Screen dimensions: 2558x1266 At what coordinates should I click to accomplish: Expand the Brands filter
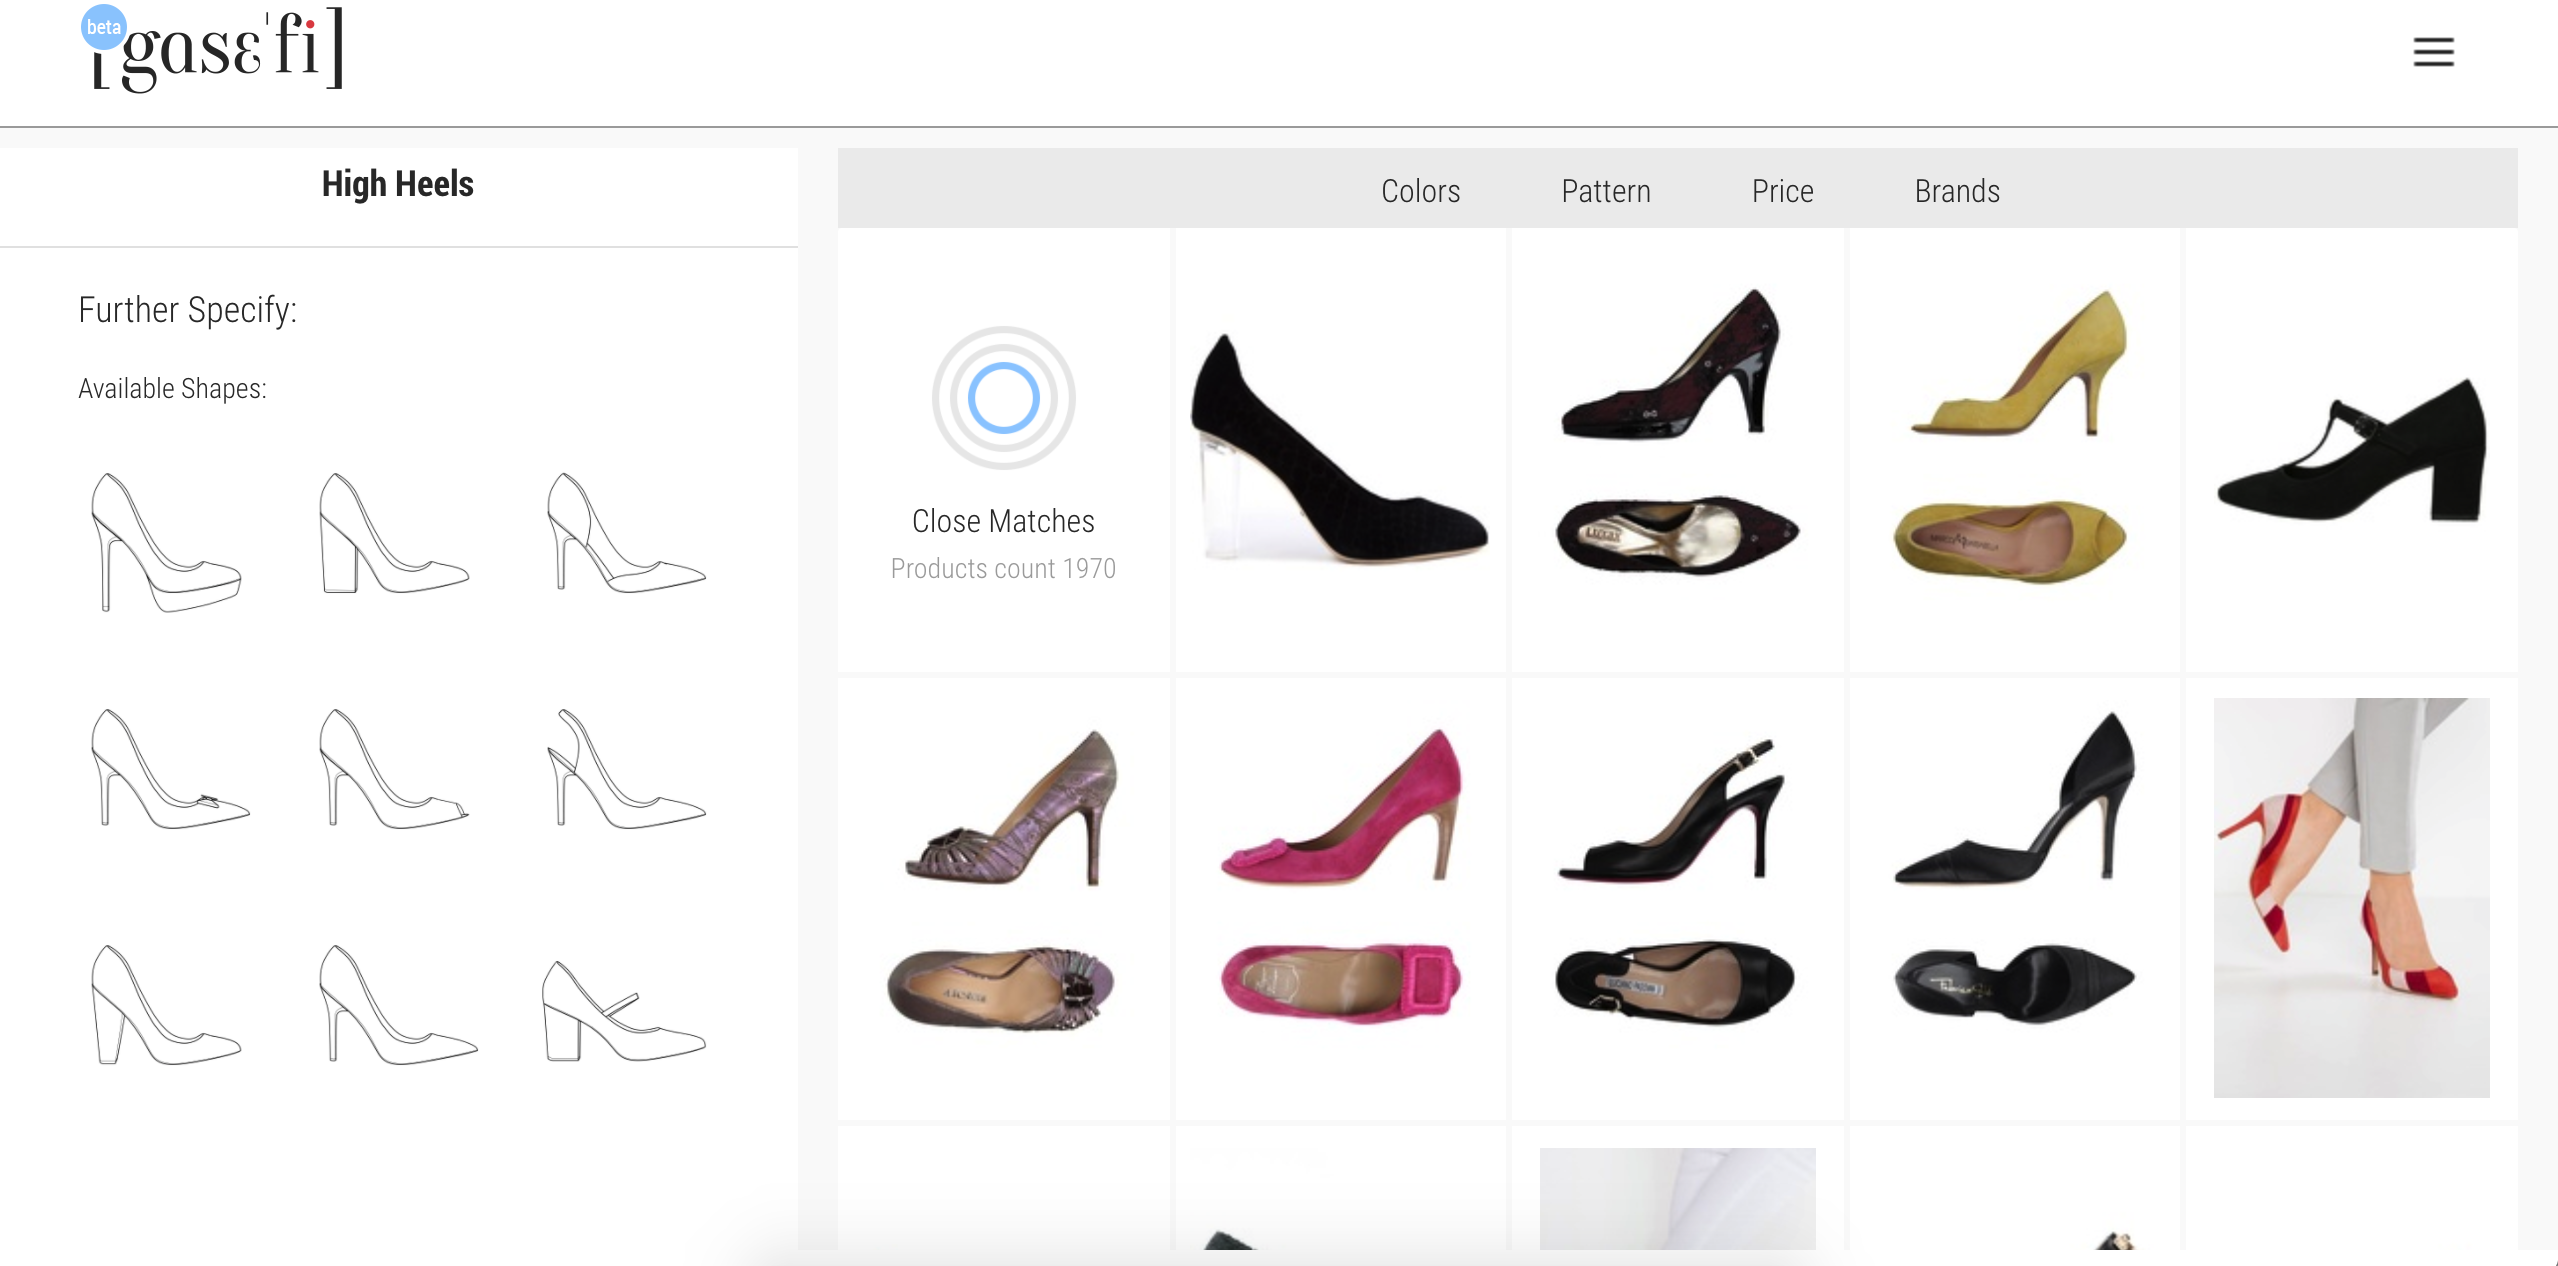pos(1956,190)
